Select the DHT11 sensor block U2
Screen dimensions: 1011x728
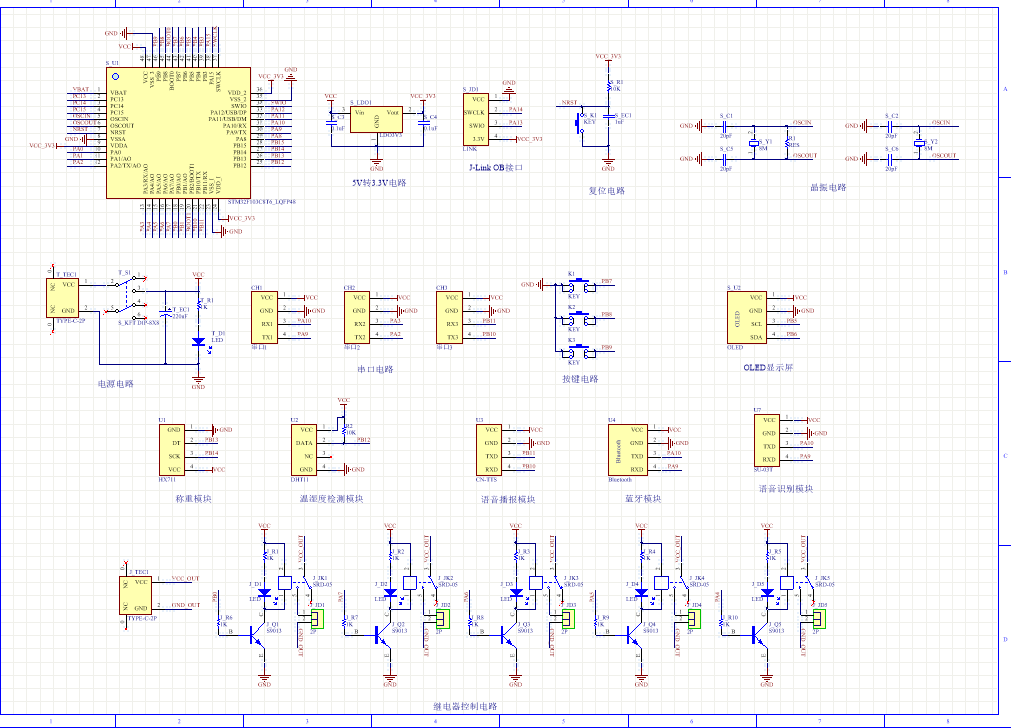coord(306,449)
